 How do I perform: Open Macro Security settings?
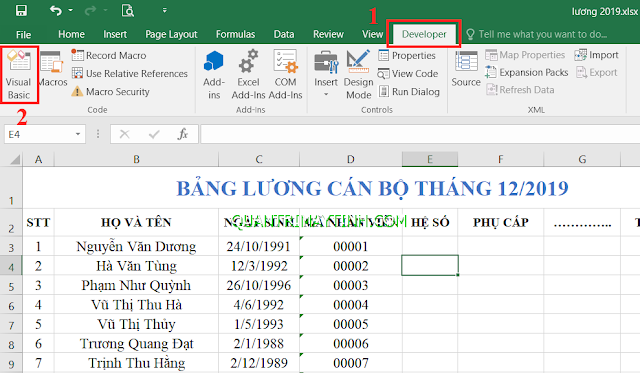[110, 91]
